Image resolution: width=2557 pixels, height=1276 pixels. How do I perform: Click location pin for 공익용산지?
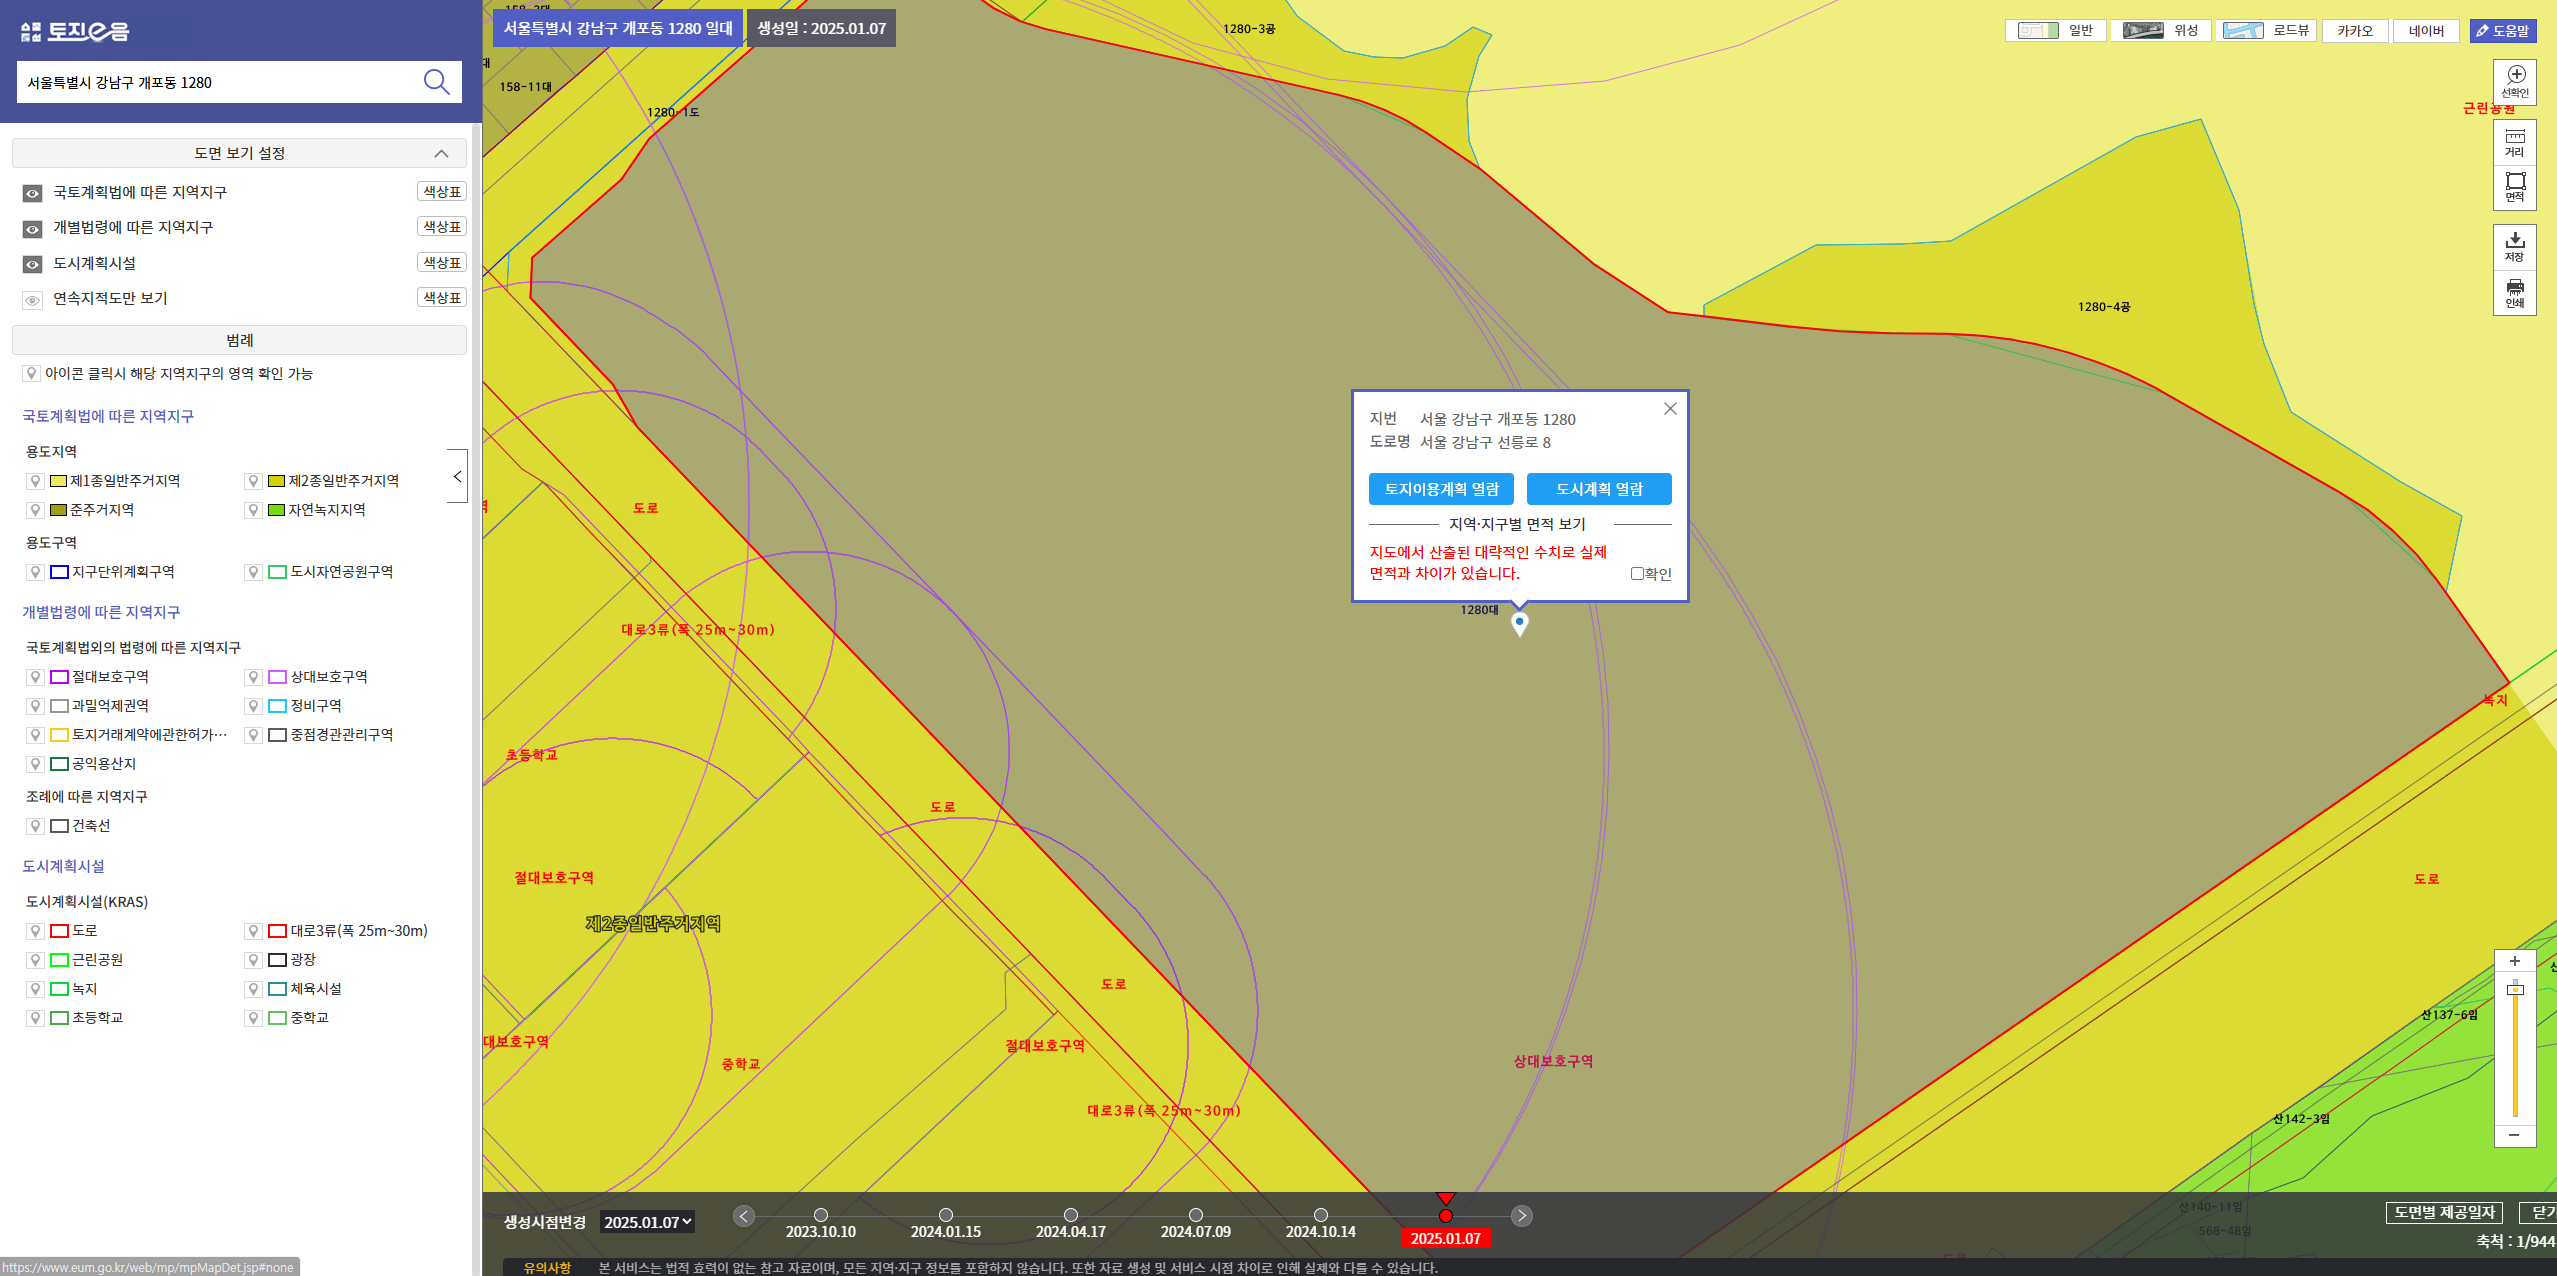click(35, 764)
